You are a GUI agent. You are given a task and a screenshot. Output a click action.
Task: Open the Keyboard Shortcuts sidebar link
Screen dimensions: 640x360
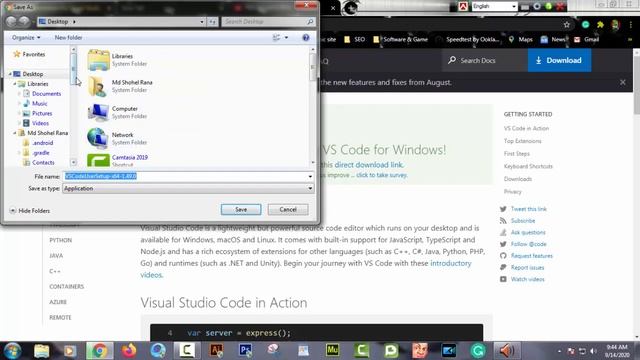tap(528, 166)
